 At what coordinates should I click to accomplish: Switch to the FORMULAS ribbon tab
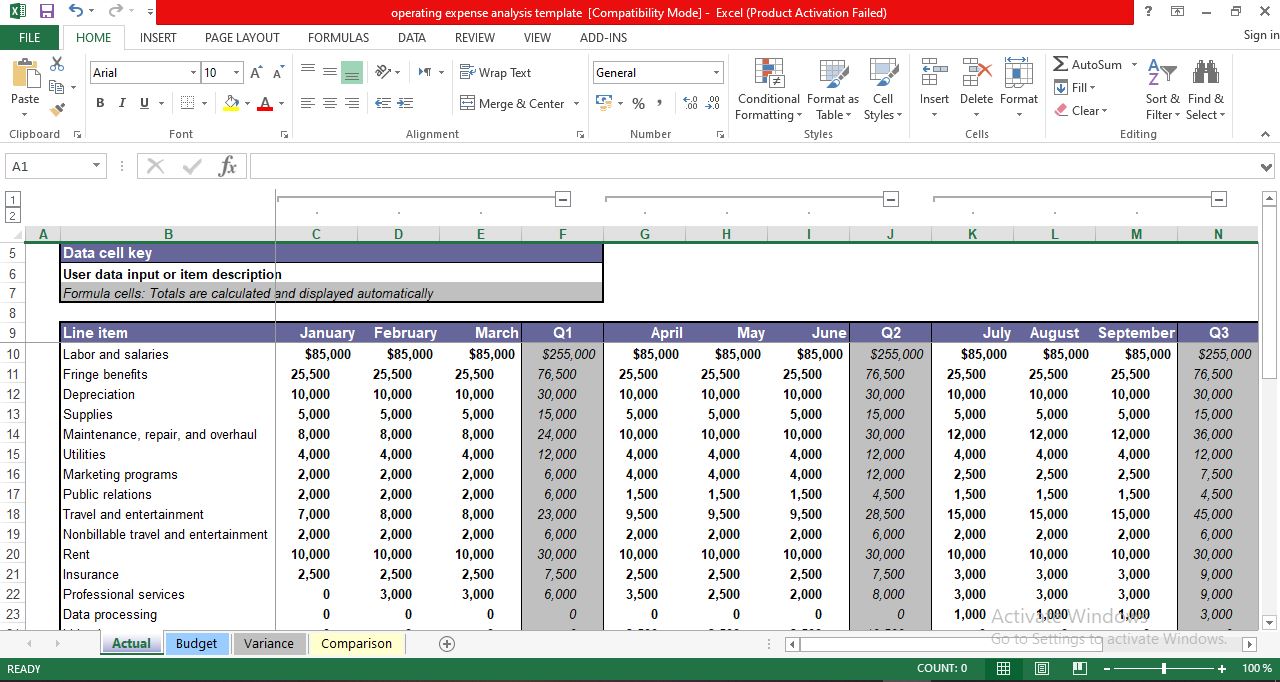pyautogui.click(x=338, y=37)
